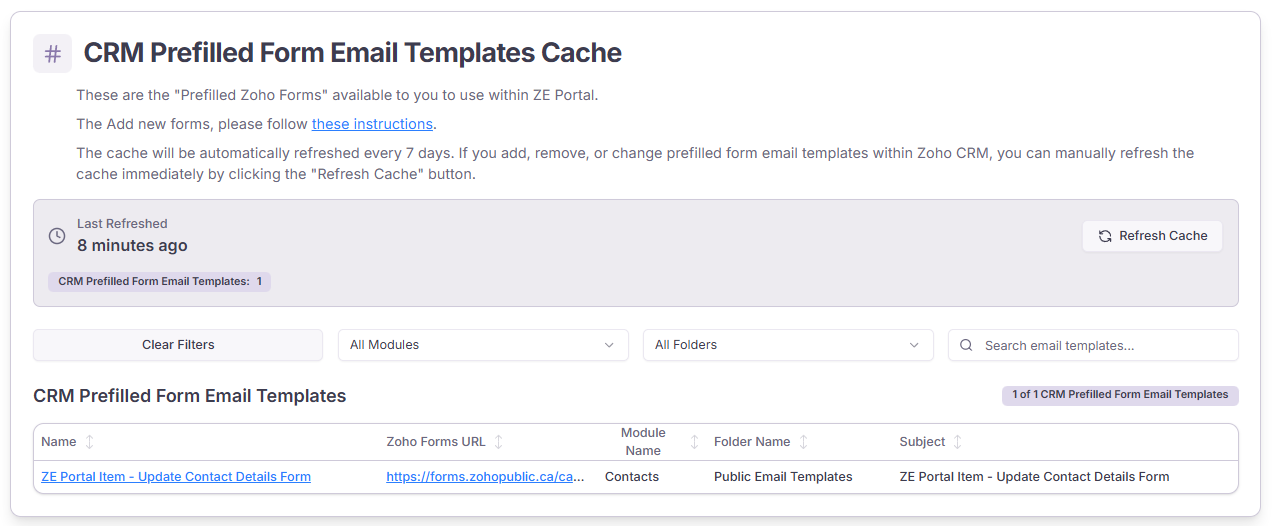Click the '1 of 1' templates count badge
1275x526 pixels.
click(x=1119, y=395)
